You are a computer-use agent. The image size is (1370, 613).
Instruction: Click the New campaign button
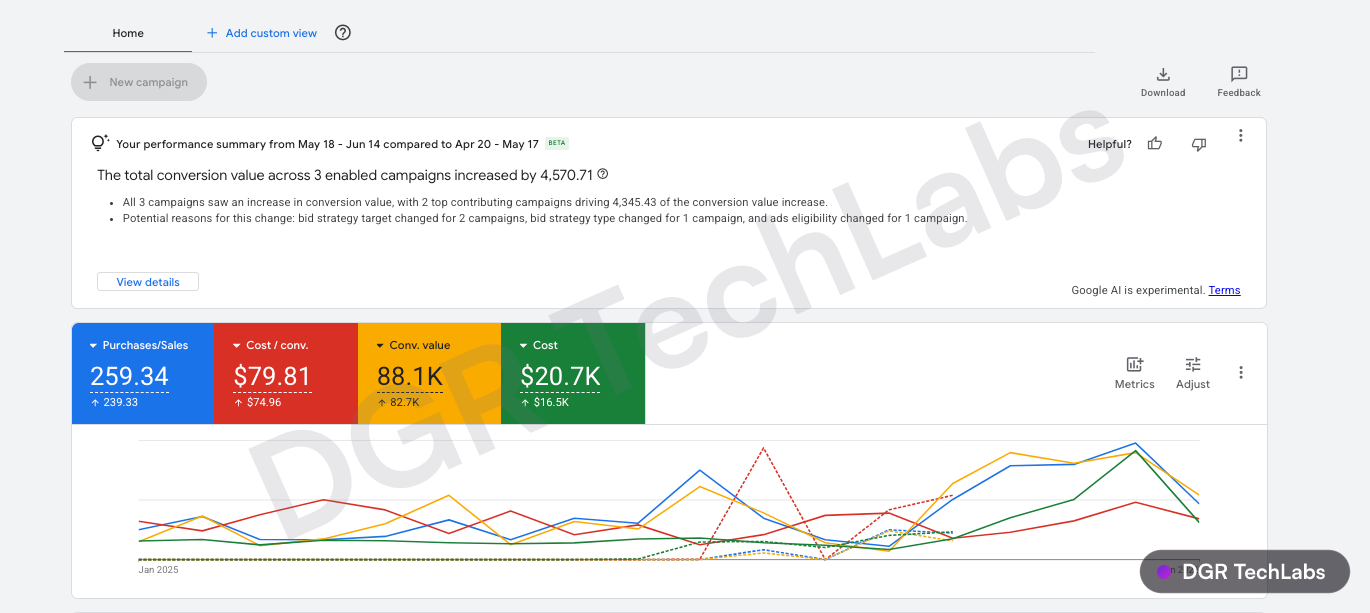pyautogui.click(x=139, y=82)
